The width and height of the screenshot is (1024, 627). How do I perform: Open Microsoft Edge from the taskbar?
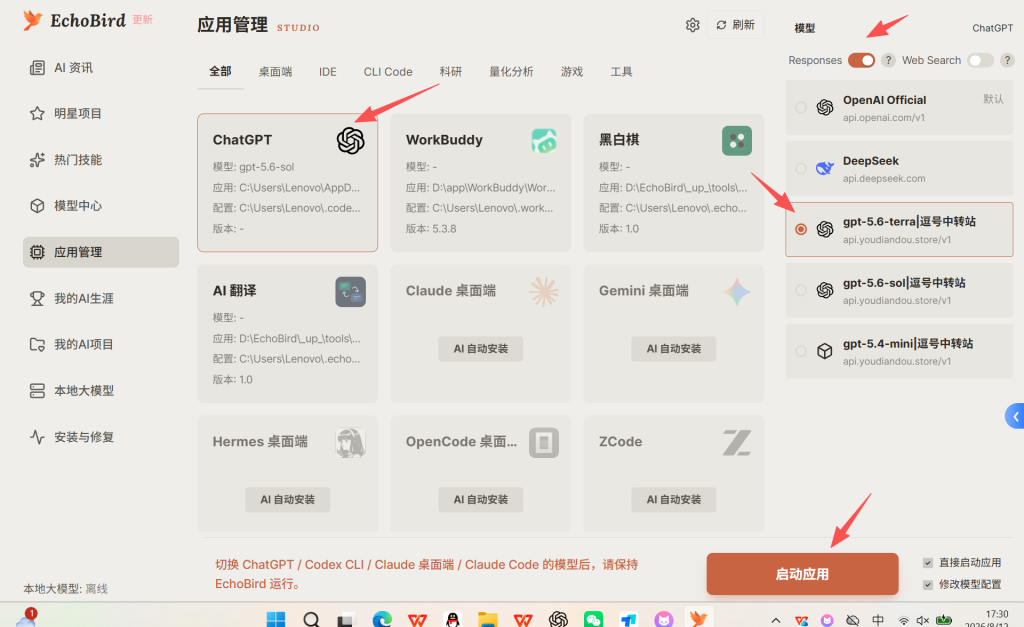tap(382, 619)
